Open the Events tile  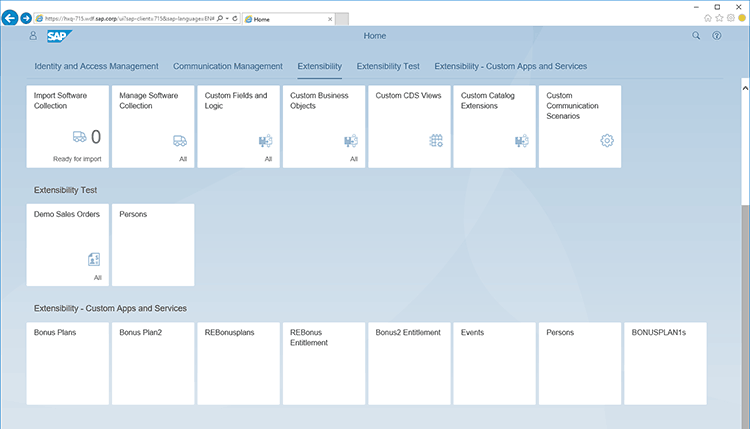495,363
